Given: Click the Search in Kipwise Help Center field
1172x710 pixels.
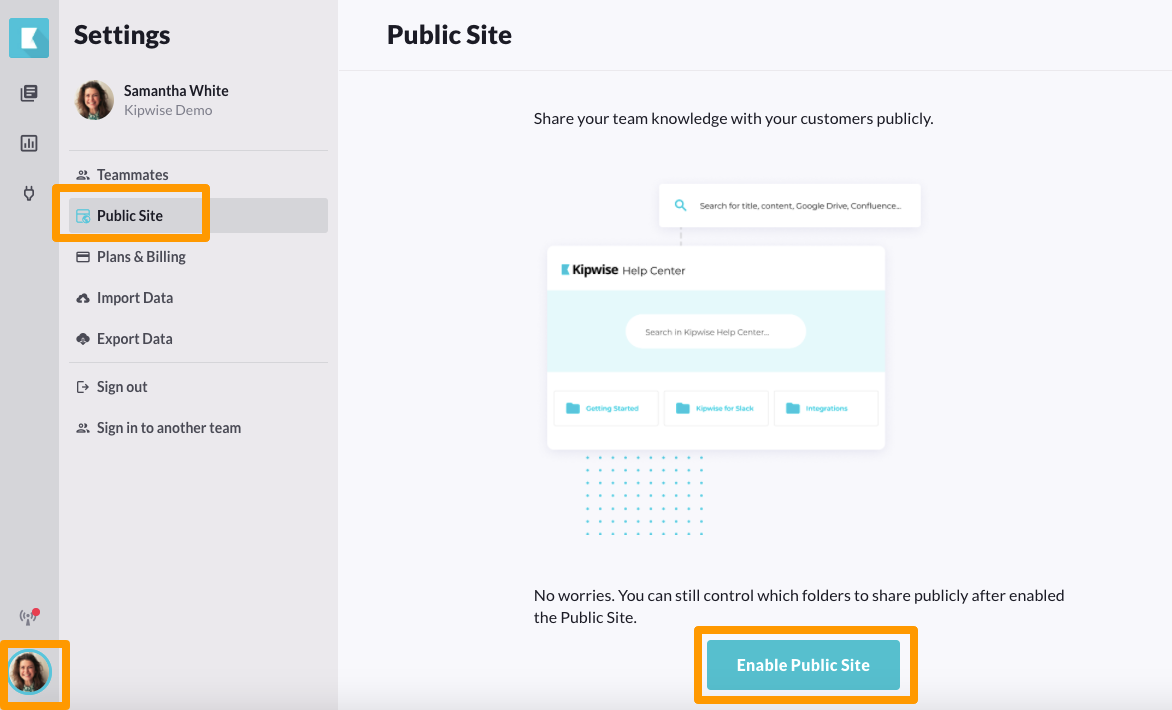Looking at the screenshot, I should click(715, 331).
